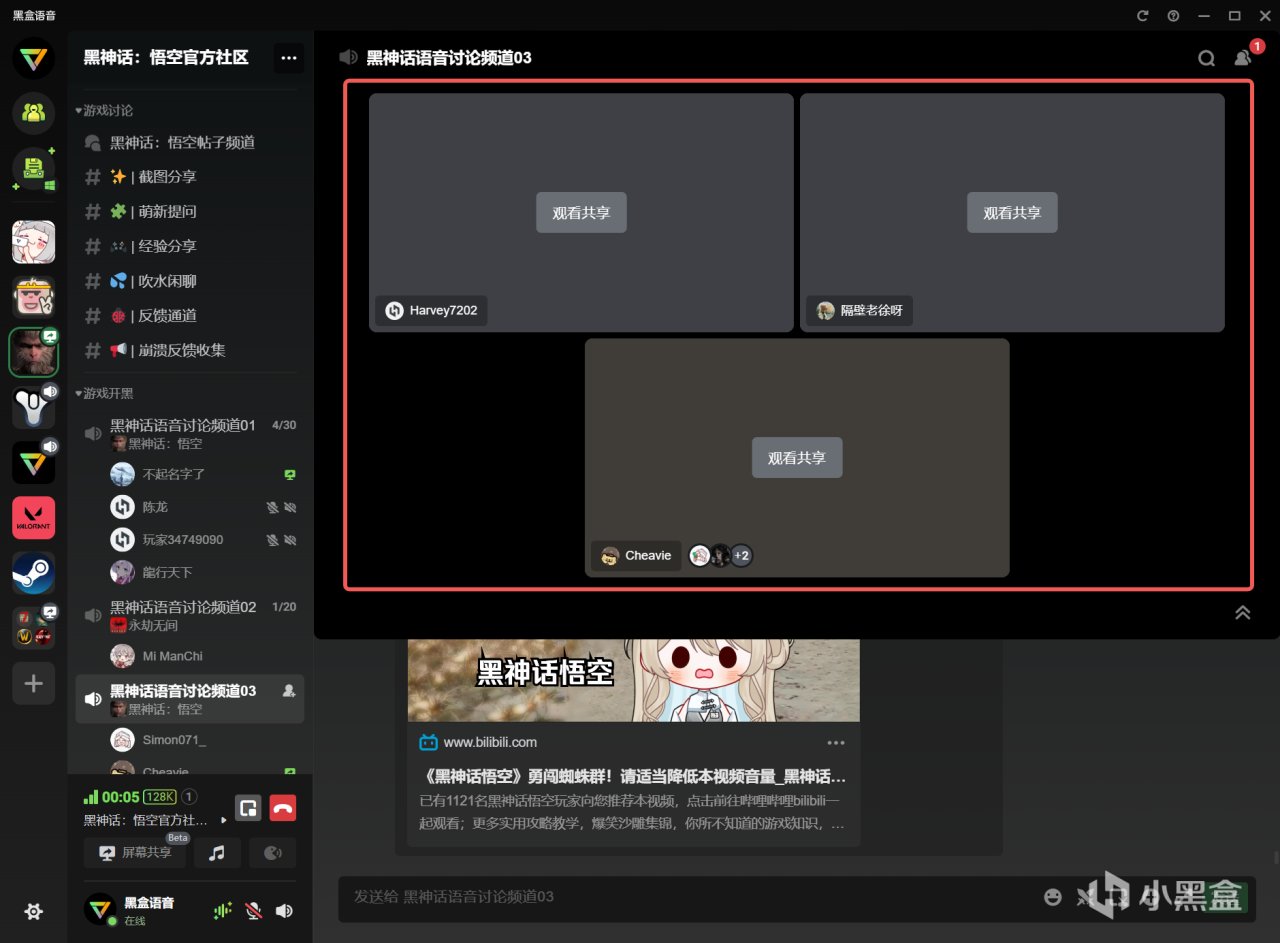Click the emoji picker in message box
Image resolution: width=1280 pixels, height=943 pixels.
pyautogui.click(x=1052, y=897)
